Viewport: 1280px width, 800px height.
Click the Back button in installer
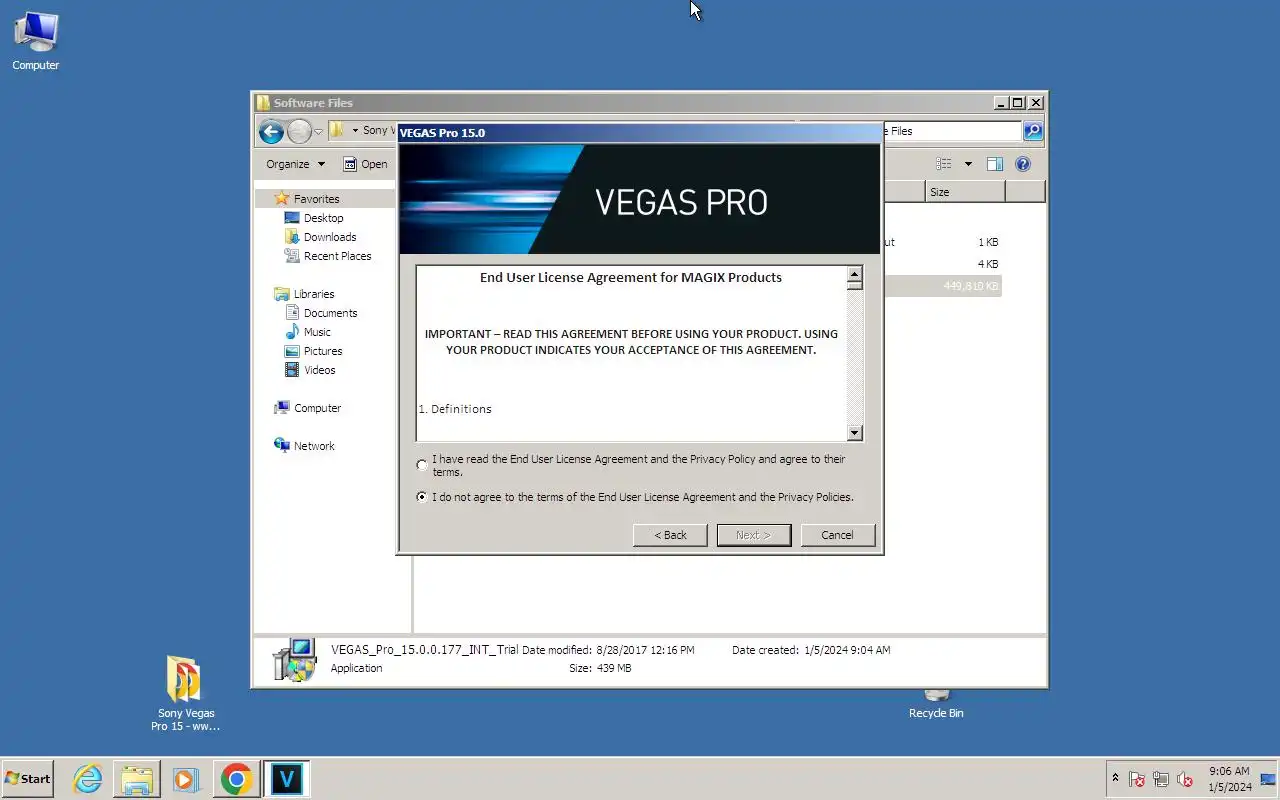click(670, 535)
